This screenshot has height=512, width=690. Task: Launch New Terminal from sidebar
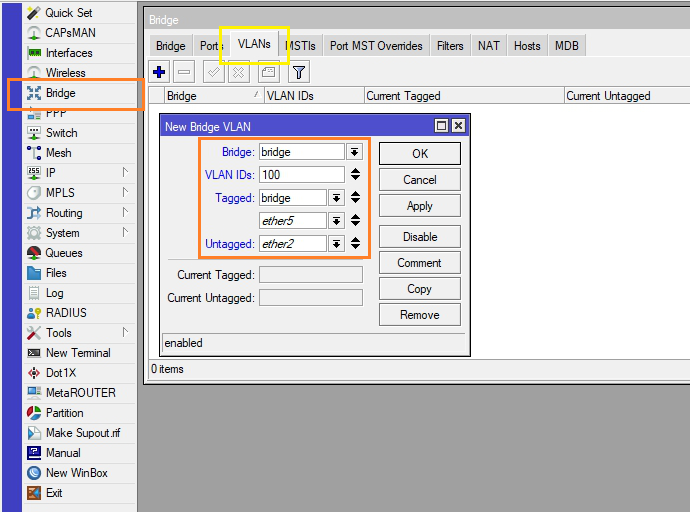(77, 353)
